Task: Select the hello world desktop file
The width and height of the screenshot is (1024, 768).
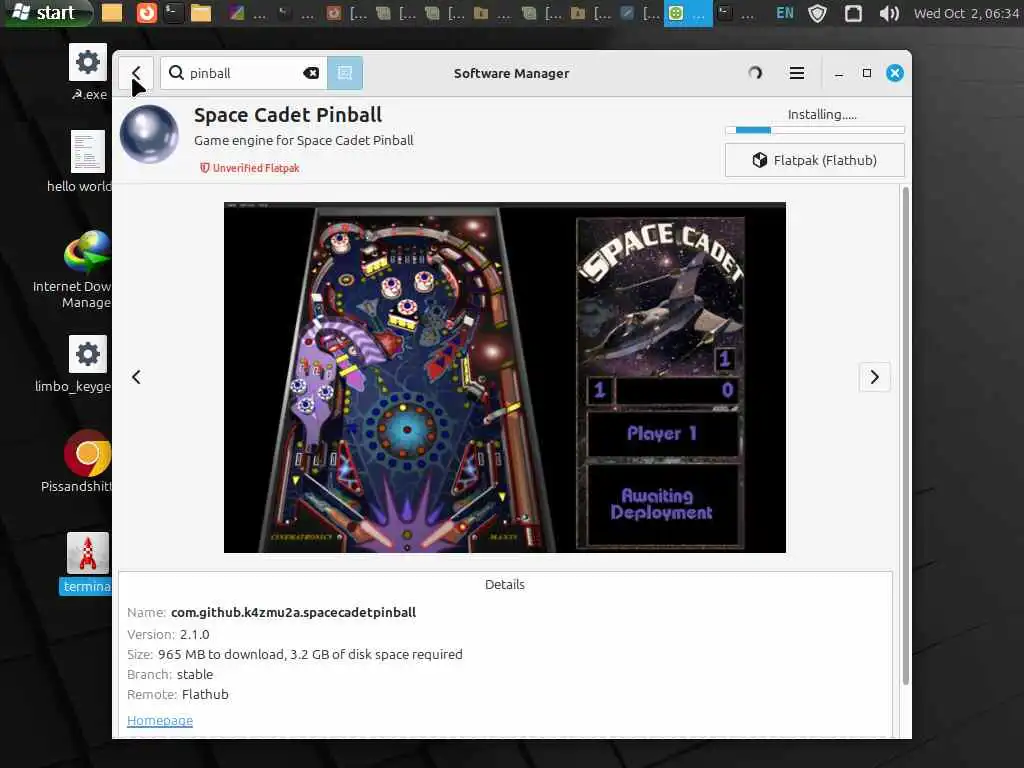Action: [82, 161]
